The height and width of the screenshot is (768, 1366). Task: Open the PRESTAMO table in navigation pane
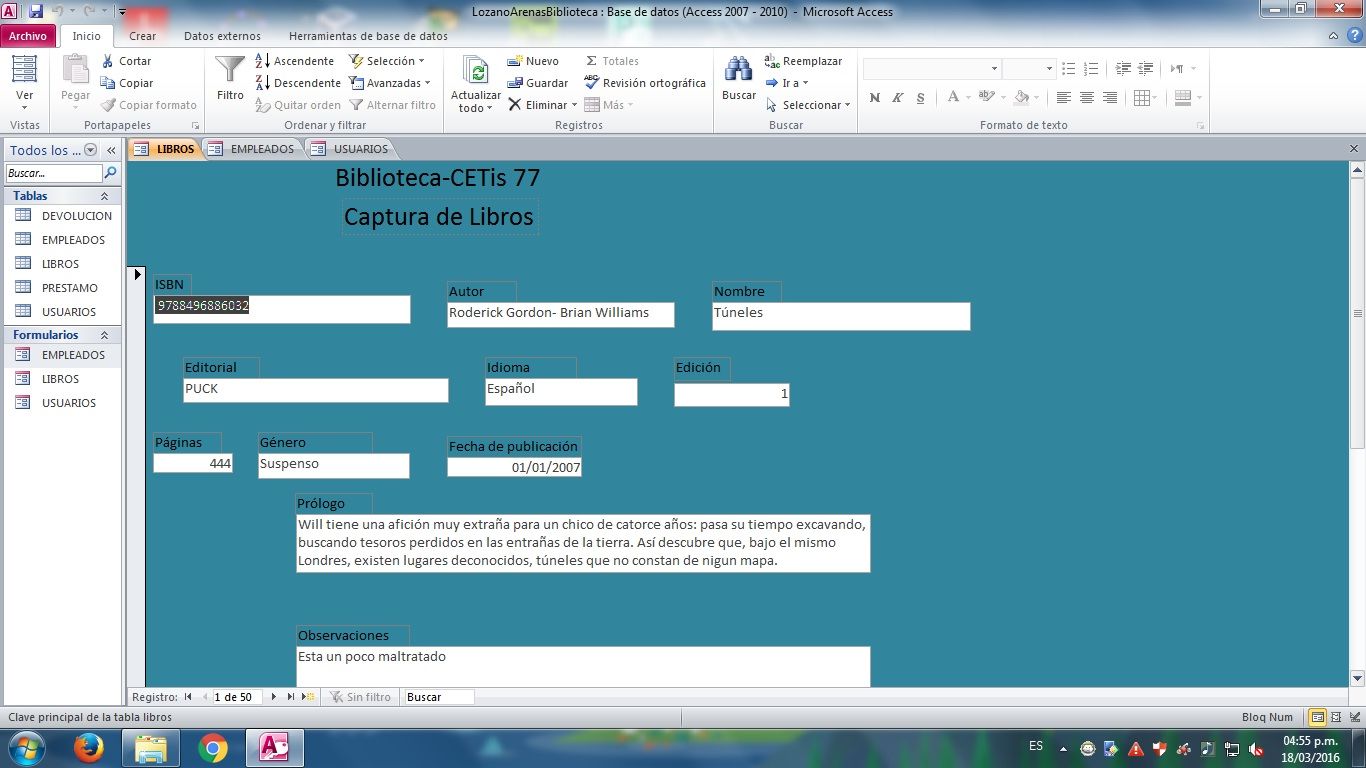click(69, 288)
